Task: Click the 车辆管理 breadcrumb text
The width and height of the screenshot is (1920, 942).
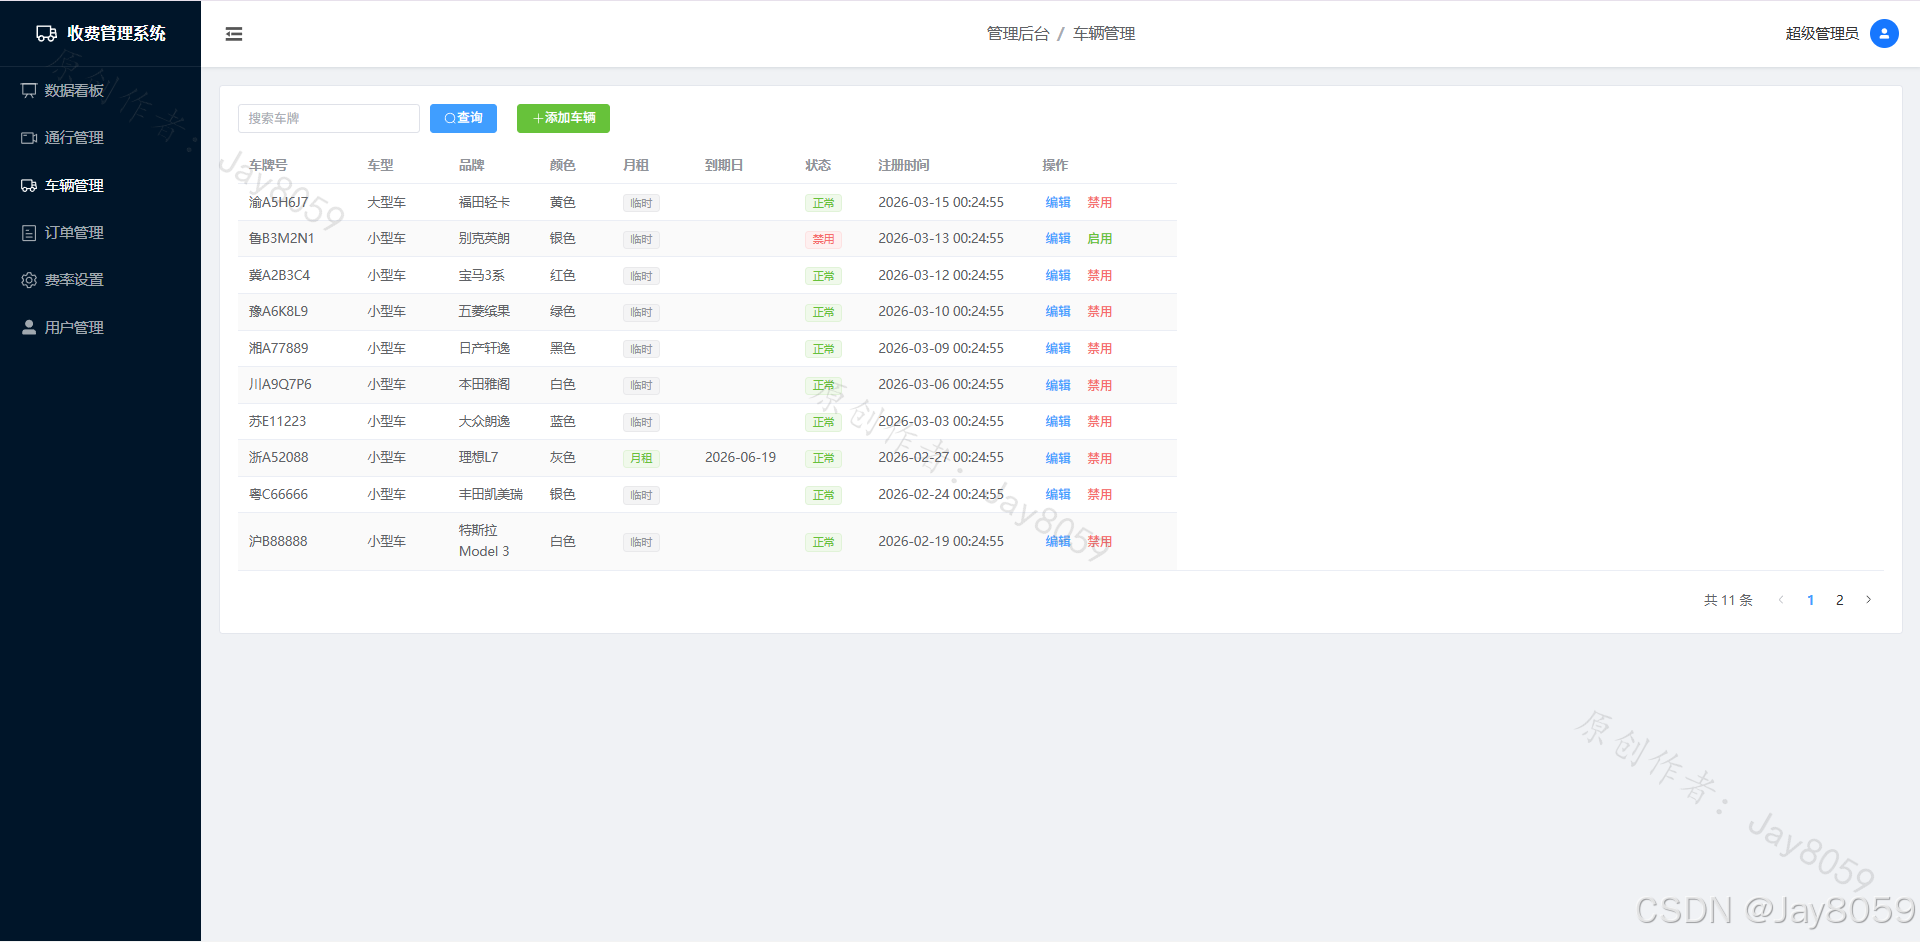Action: click(1104, 34)
